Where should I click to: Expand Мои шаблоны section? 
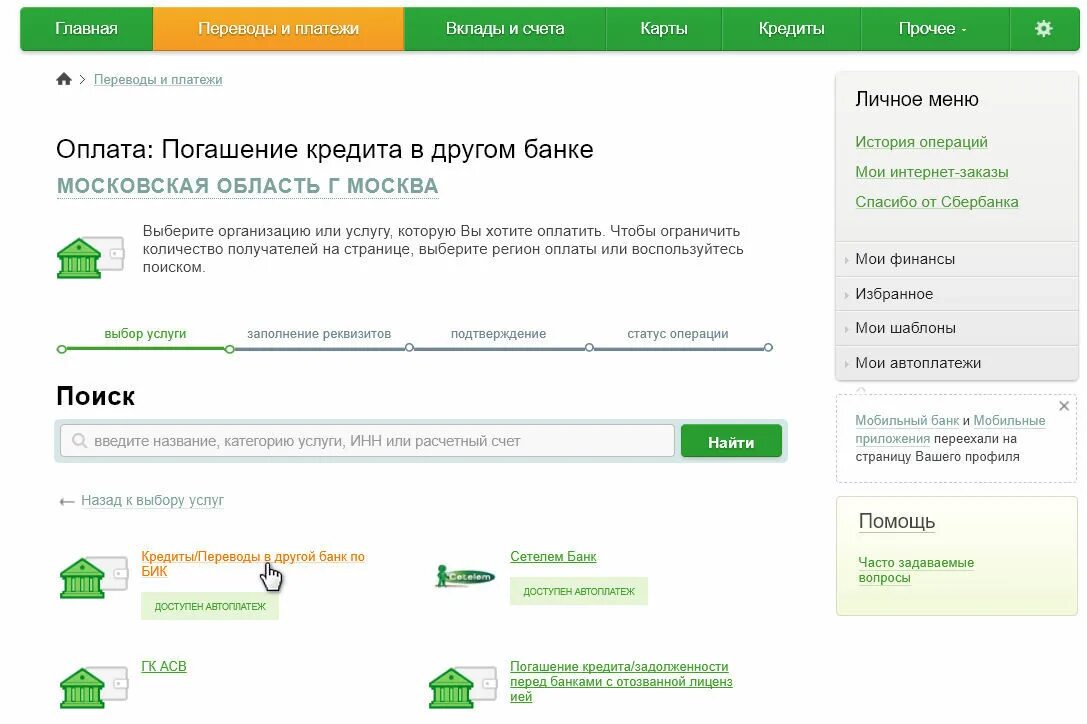coord(957,328)
